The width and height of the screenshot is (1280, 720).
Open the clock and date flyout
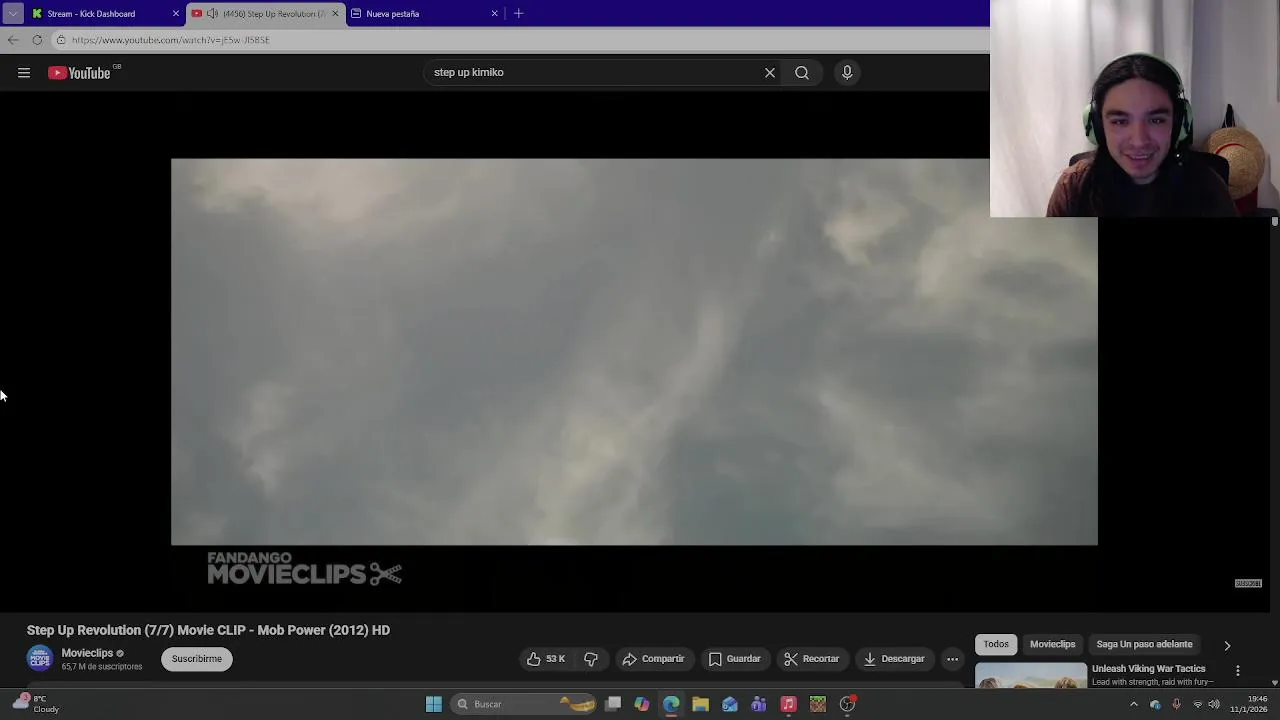[1249, 704]
